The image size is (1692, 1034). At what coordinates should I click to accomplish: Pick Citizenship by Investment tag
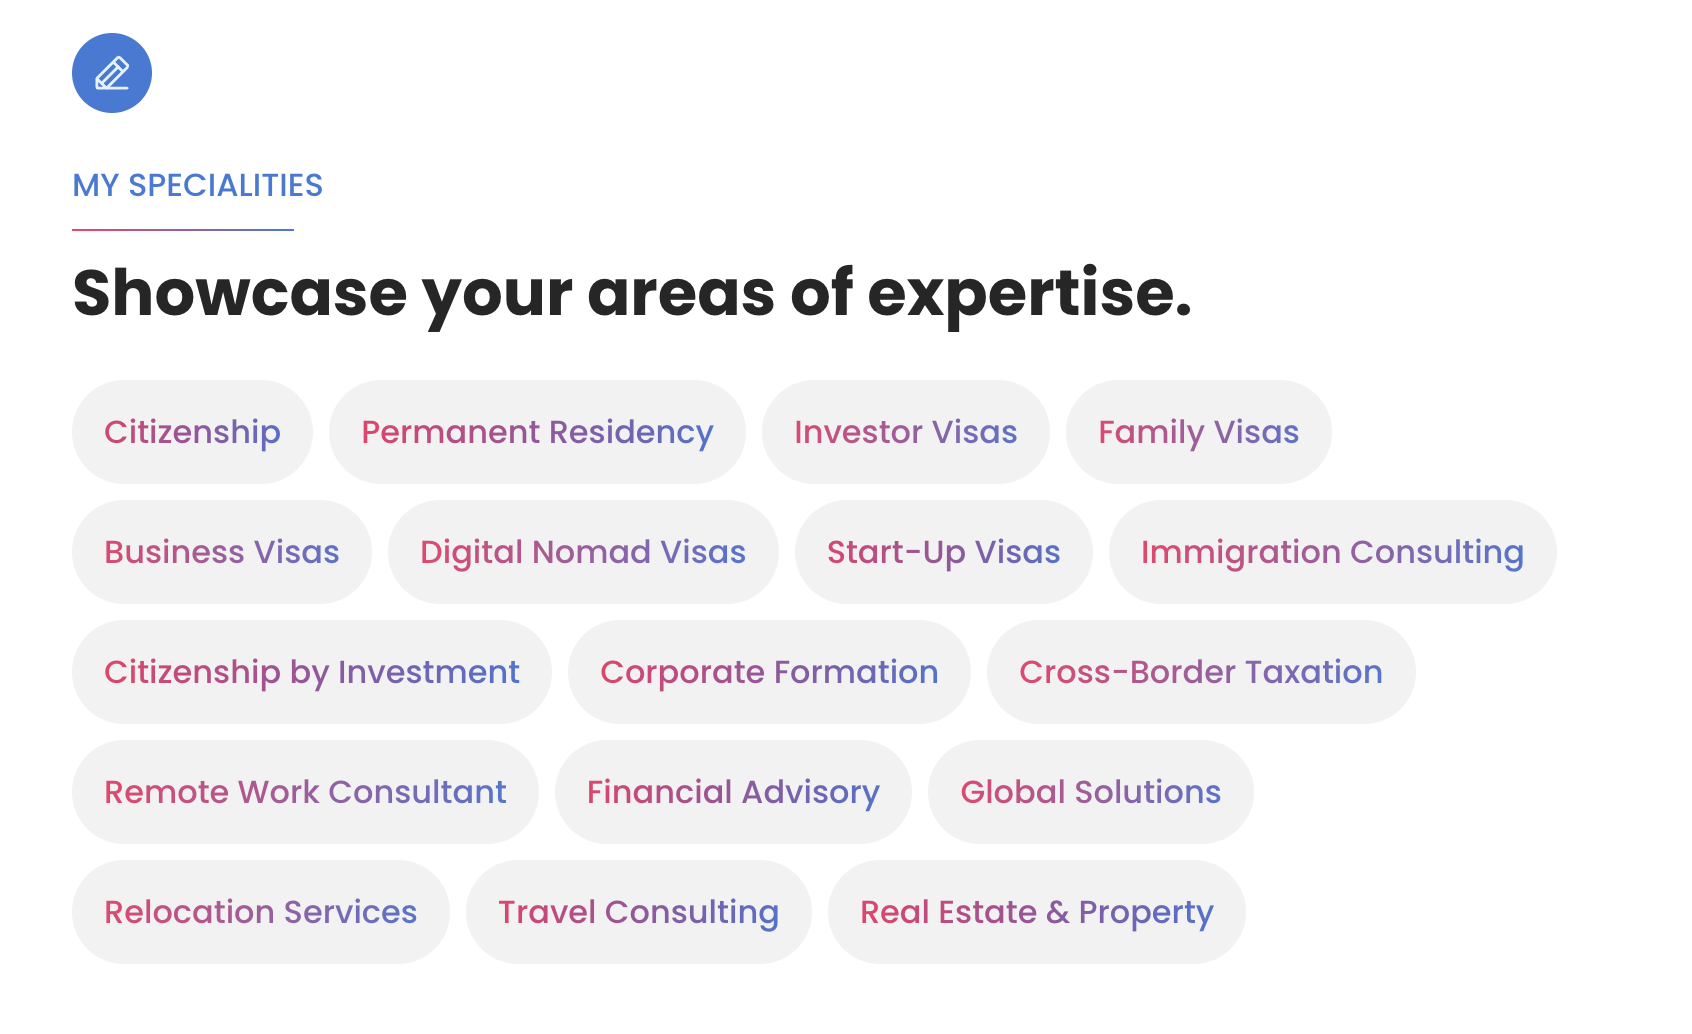coord(312,672)
